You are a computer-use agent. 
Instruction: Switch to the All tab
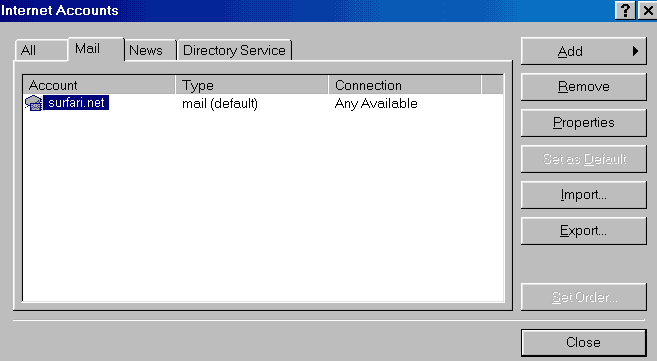click(x=41, y=50)
